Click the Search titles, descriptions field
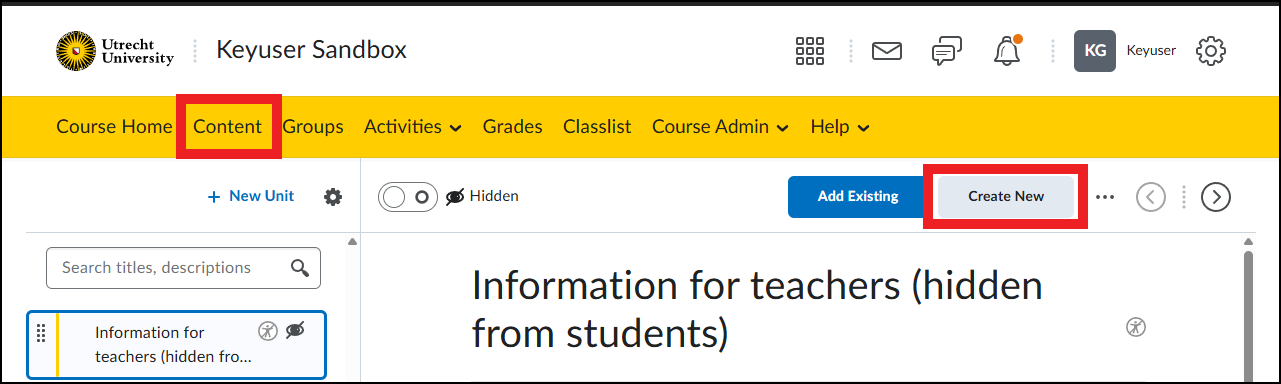The height and width of the screenshot is (384, 1281). point(183,268)
